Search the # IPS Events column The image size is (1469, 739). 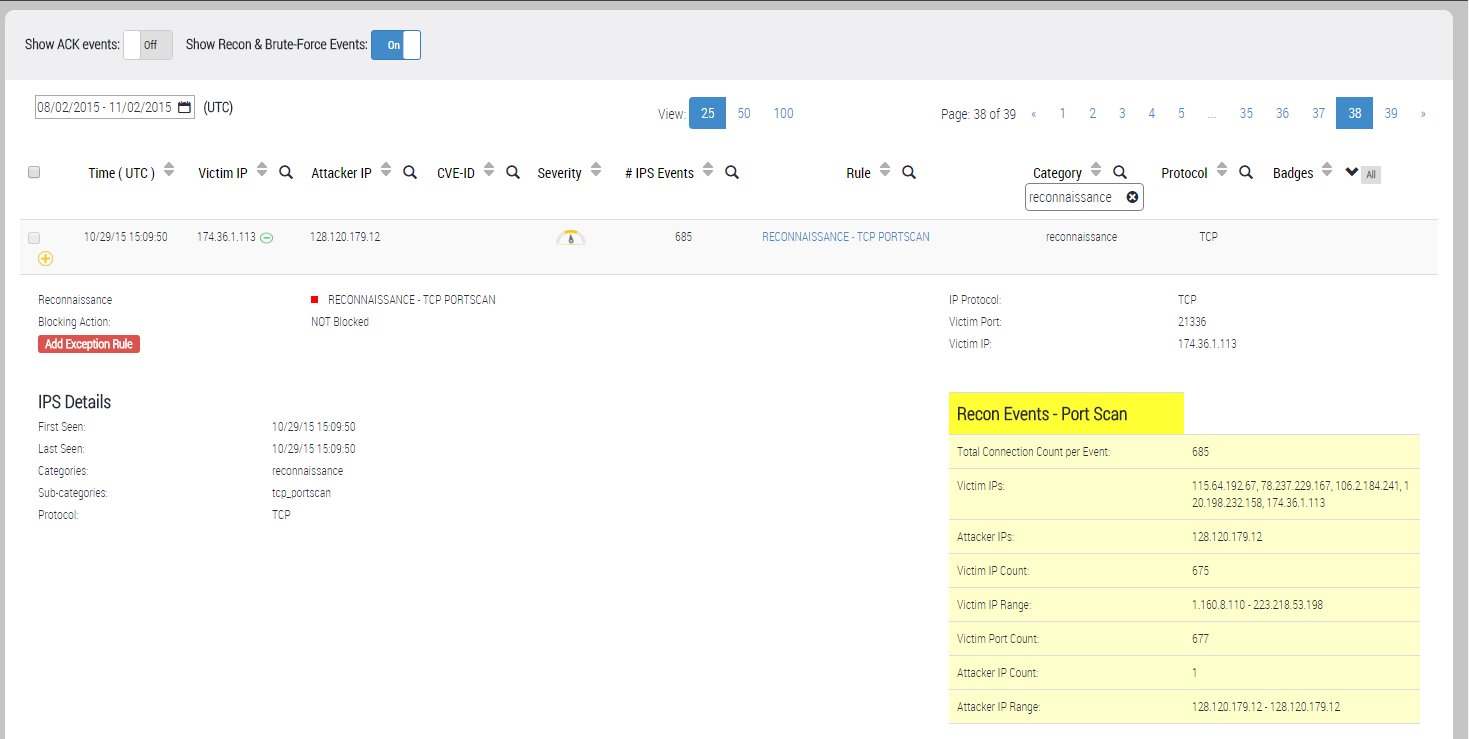click(732, 172)
